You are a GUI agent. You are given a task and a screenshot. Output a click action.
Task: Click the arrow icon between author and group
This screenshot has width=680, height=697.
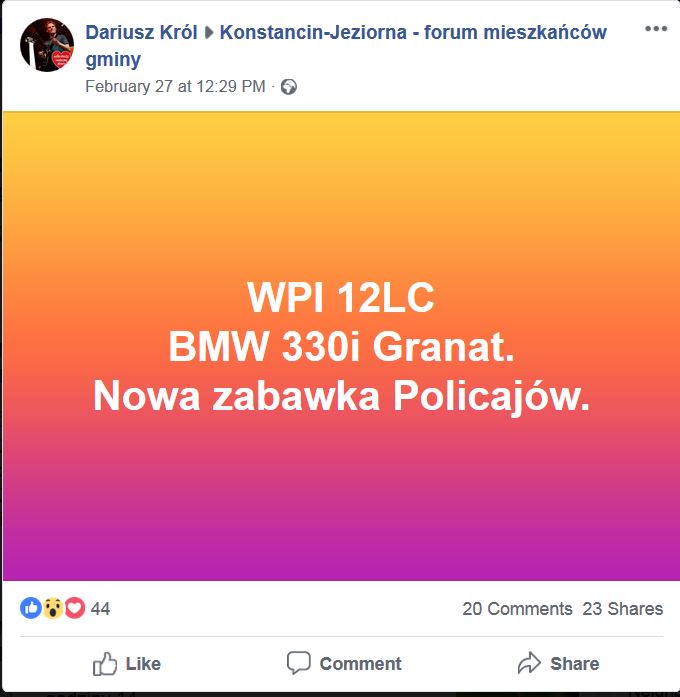coord(209,33)
